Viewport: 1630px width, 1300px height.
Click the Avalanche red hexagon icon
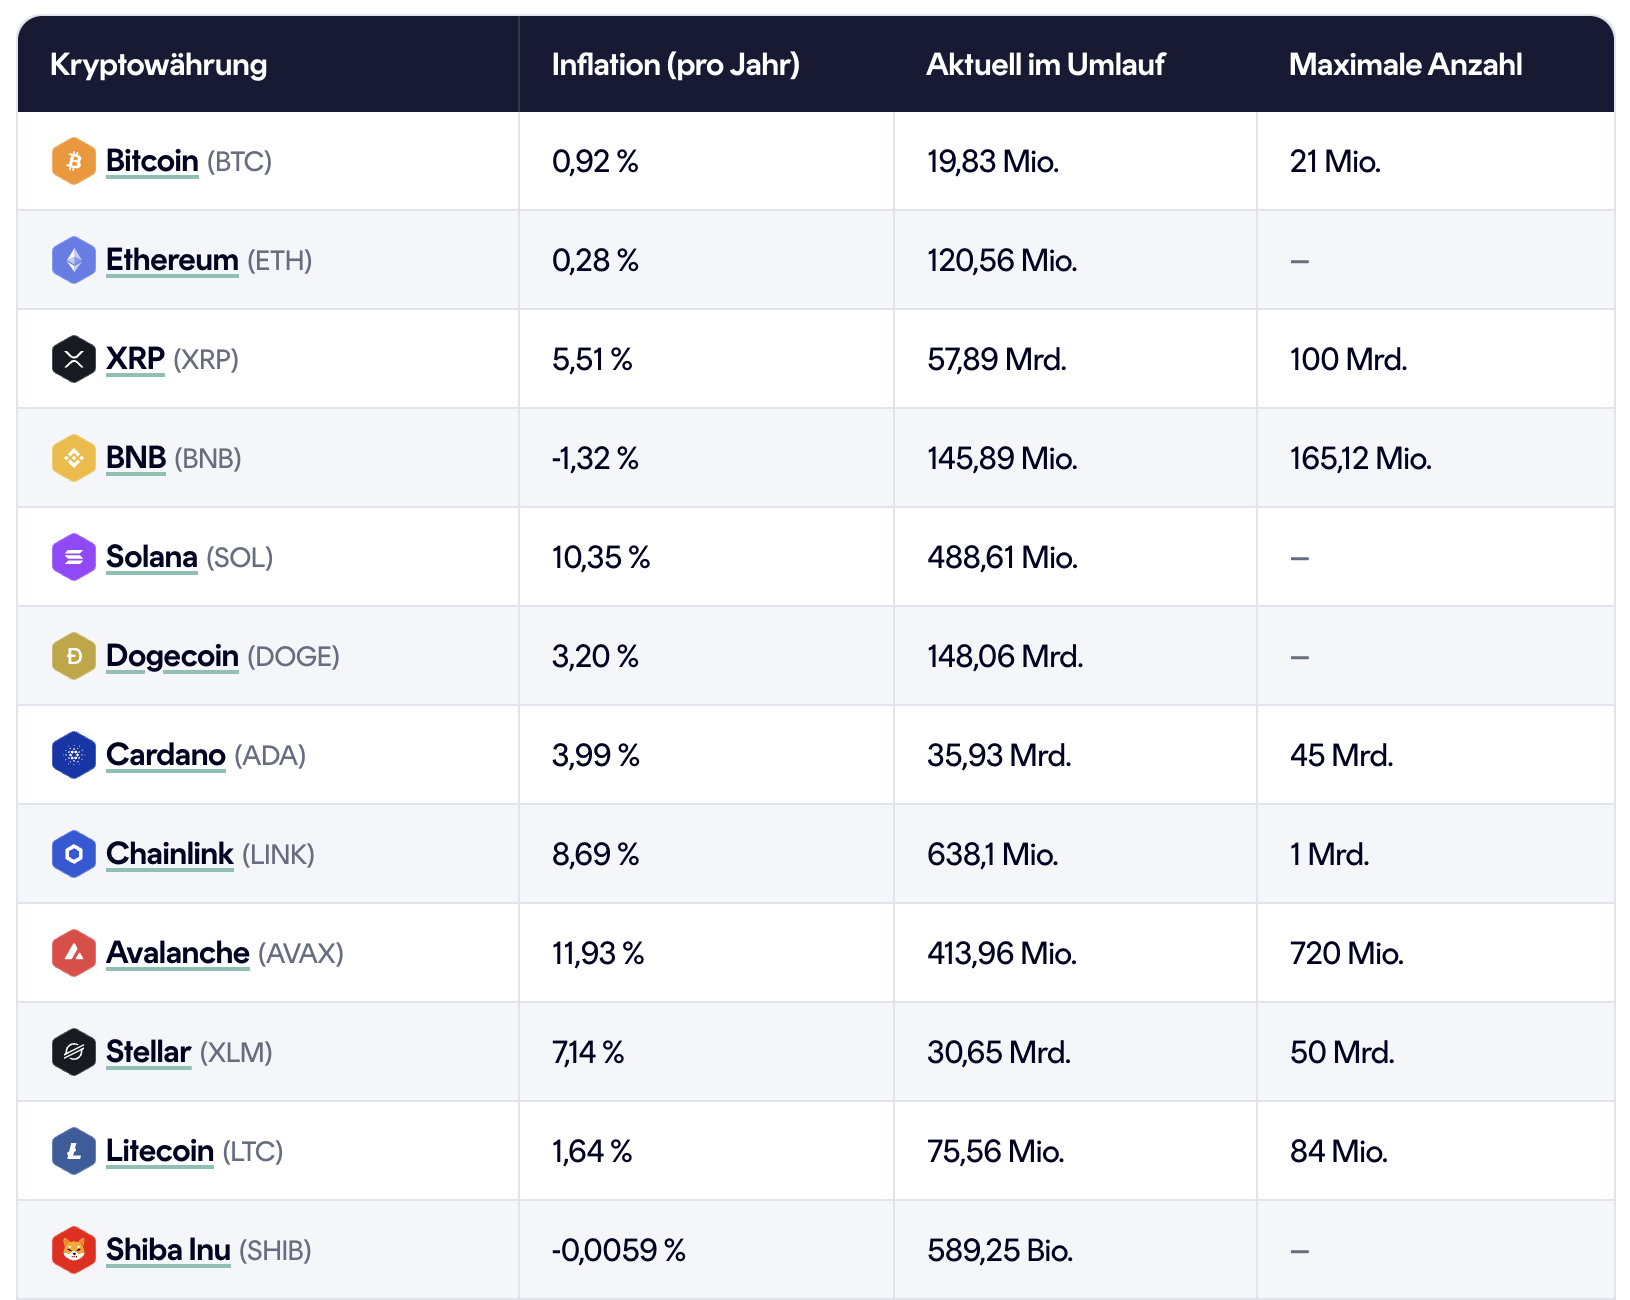point(74,953)
